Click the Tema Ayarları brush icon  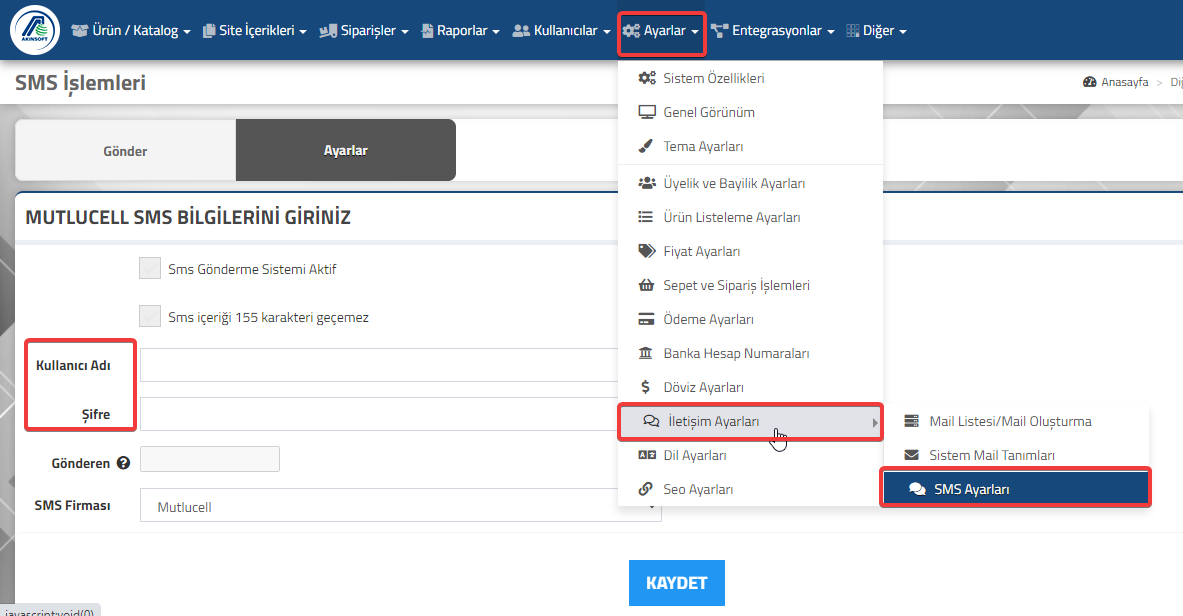point(646,146)
